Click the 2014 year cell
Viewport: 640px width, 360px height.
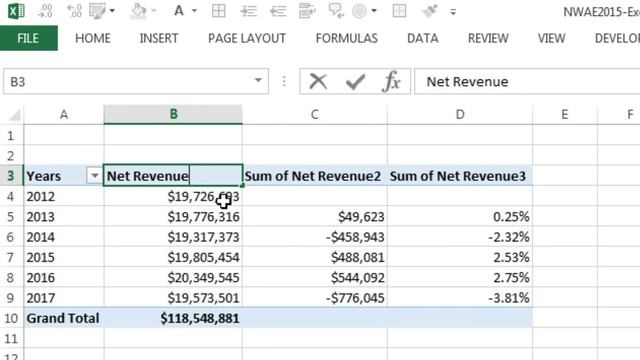point(64,237)
